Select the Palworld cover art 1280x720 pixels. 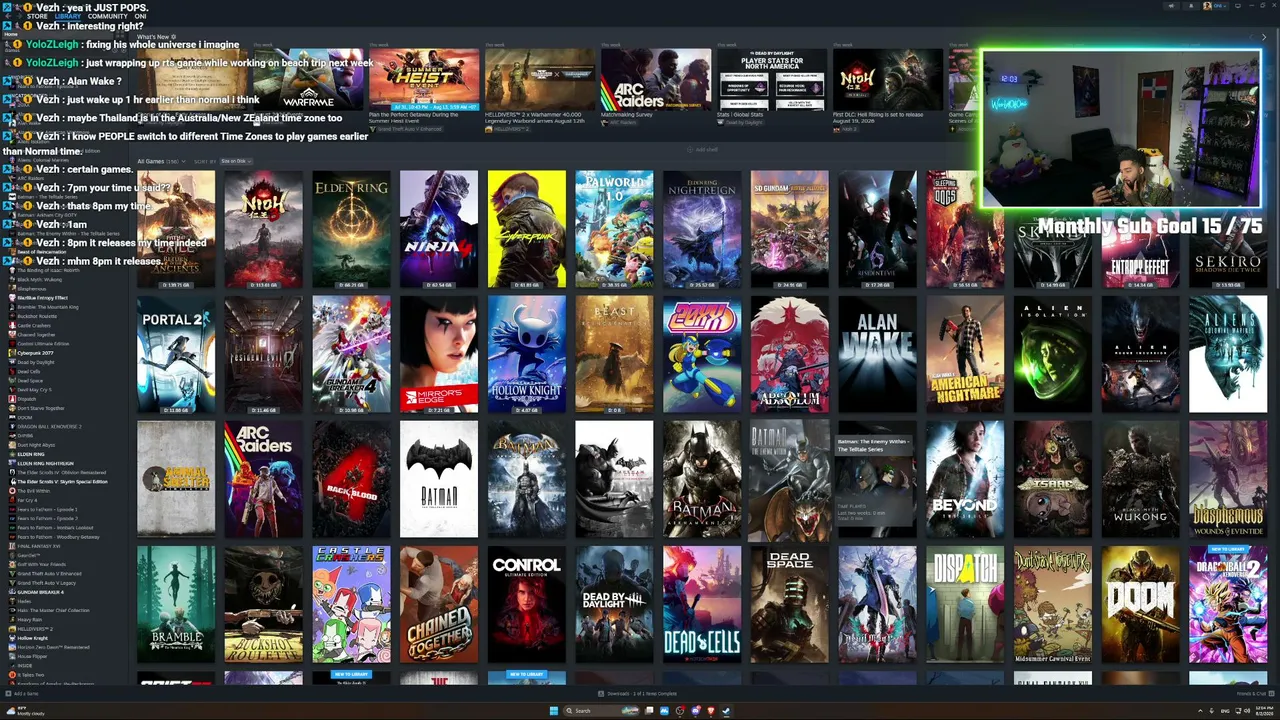pos(614,229)
